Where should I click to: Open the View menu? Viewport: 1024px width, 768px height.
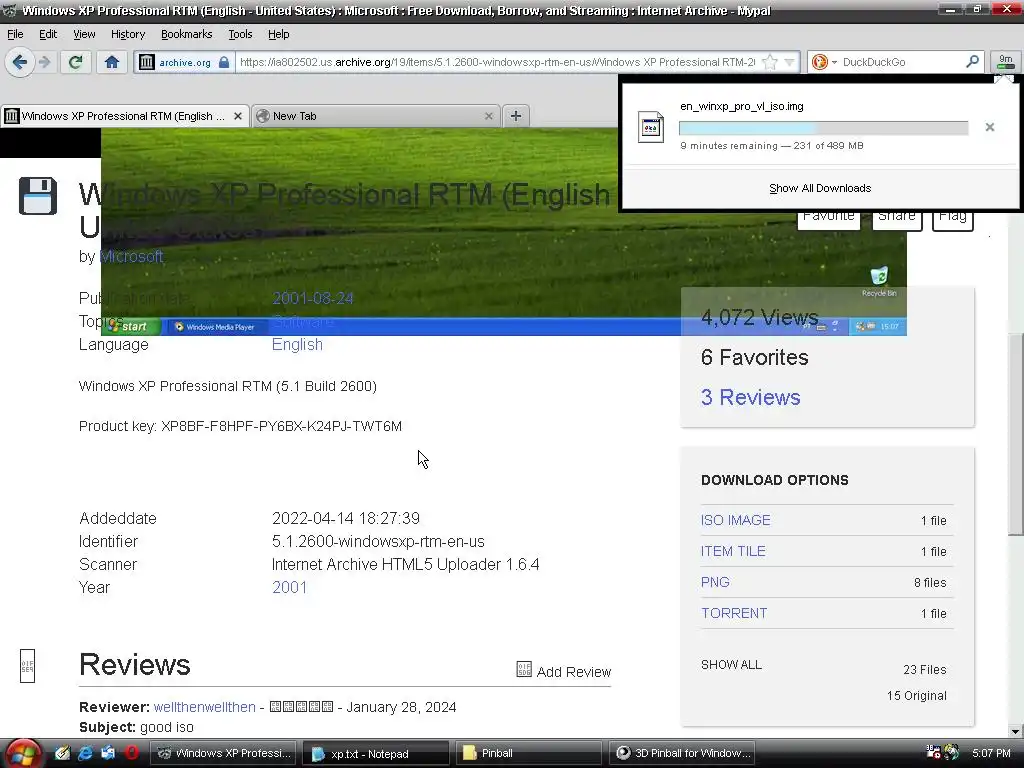point(84,34)
